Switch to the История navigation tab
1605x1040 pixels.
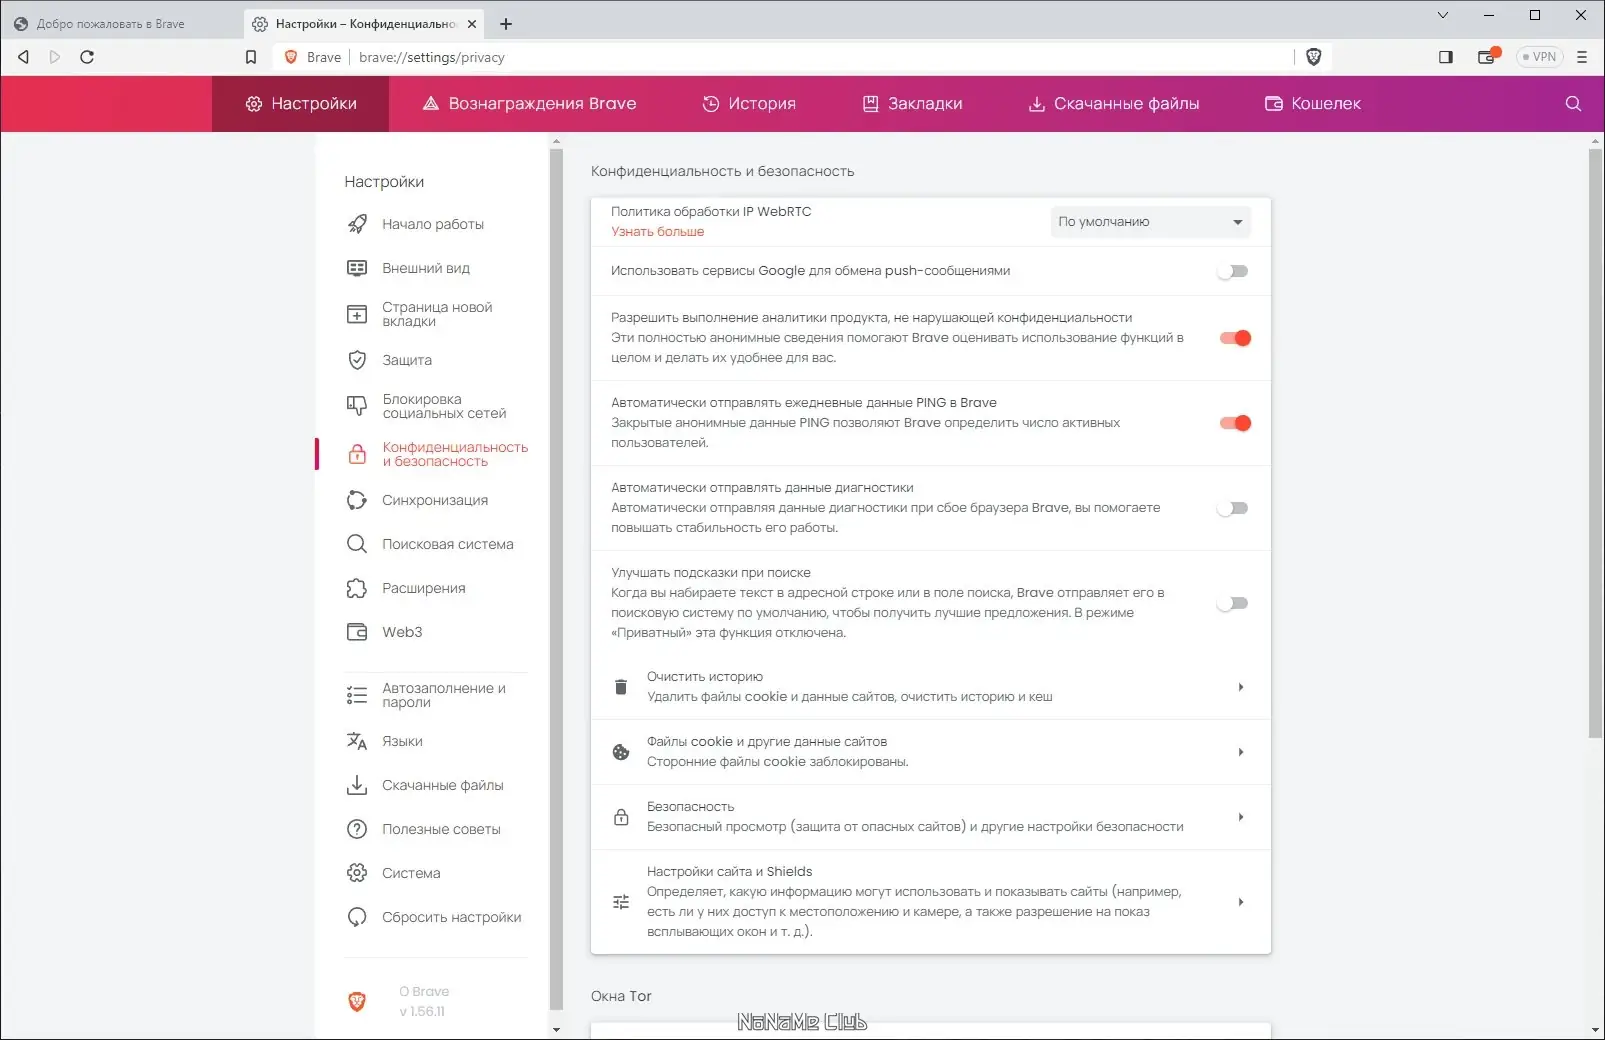pyautogui.click(x=749, y=104)
